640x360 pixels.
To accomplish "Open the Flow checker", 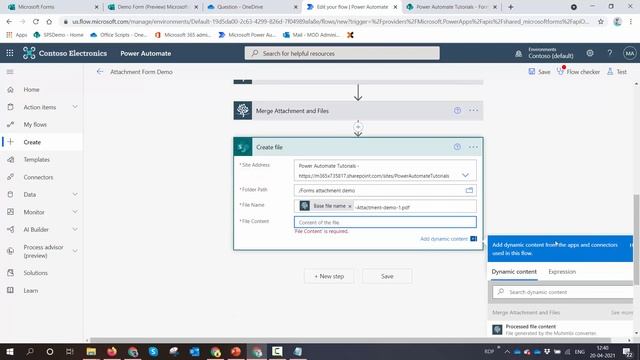I will [x=578, y=71].
